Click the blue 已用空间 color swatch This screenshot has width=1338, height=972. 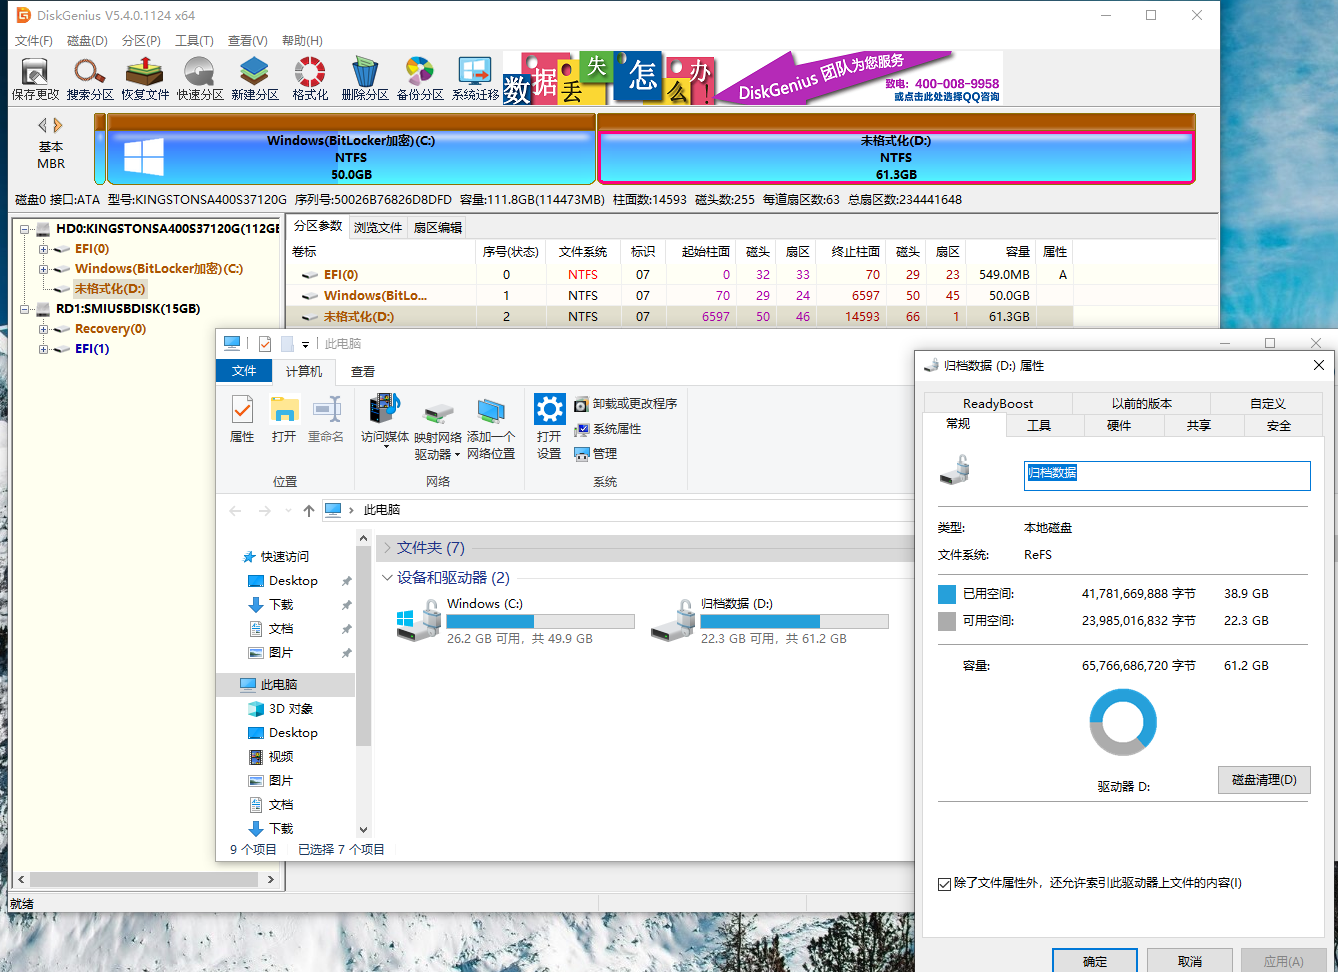coord(947,594)
